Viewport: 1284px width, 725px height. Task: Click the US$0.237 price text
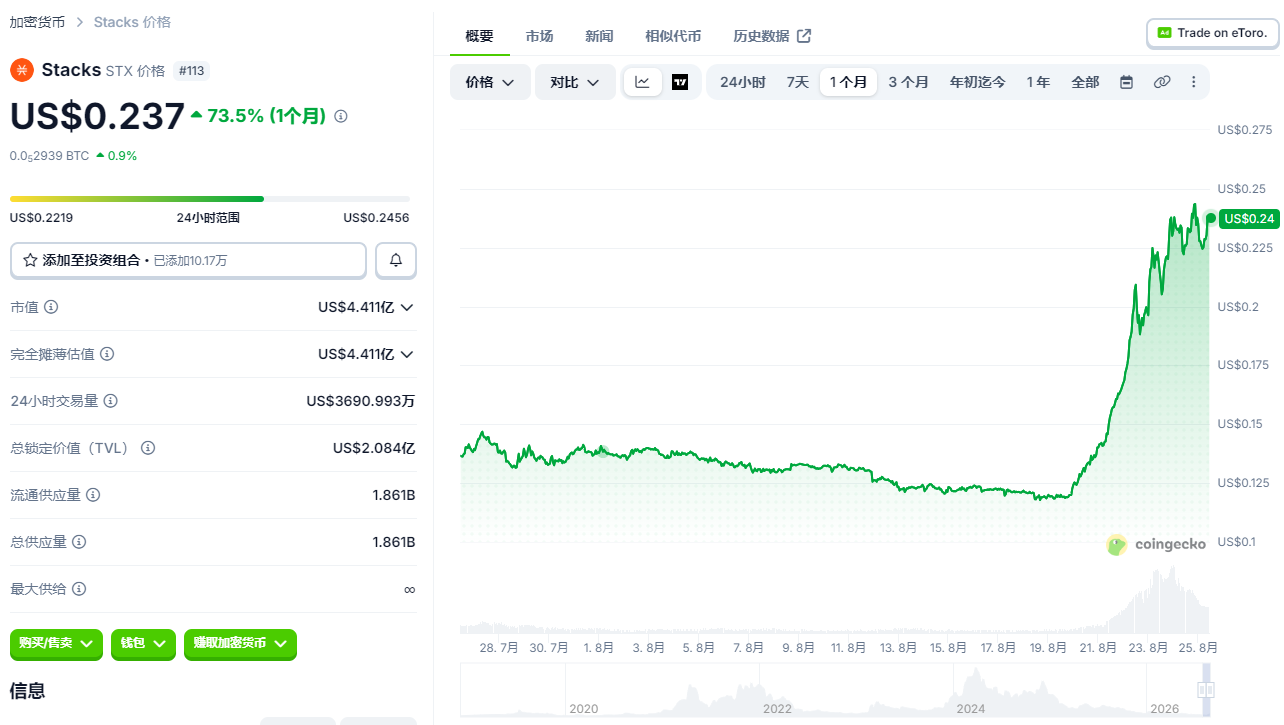pyautogui.click(x=97, y=116)
